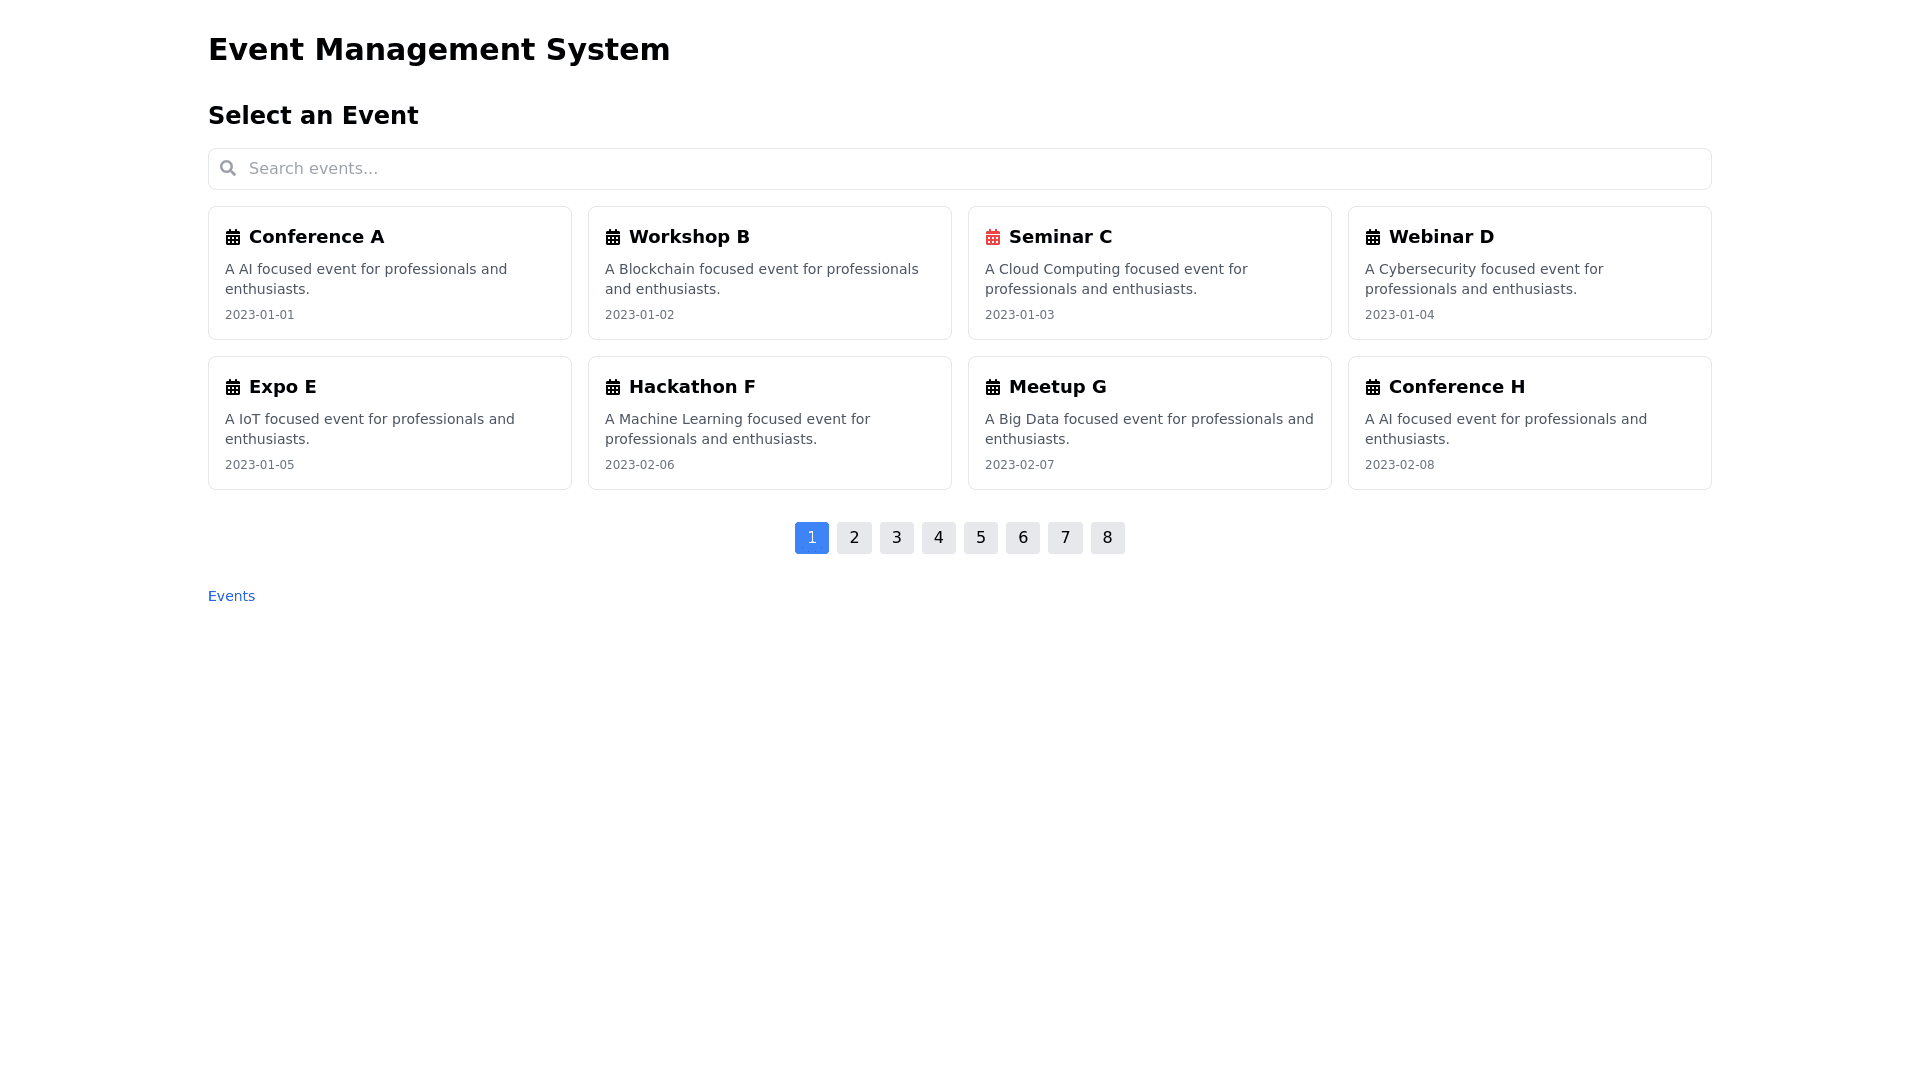Click calendar icon beside Meetup G
The width and height of the screenshot is (1920, 1080).
click(993, 387)
